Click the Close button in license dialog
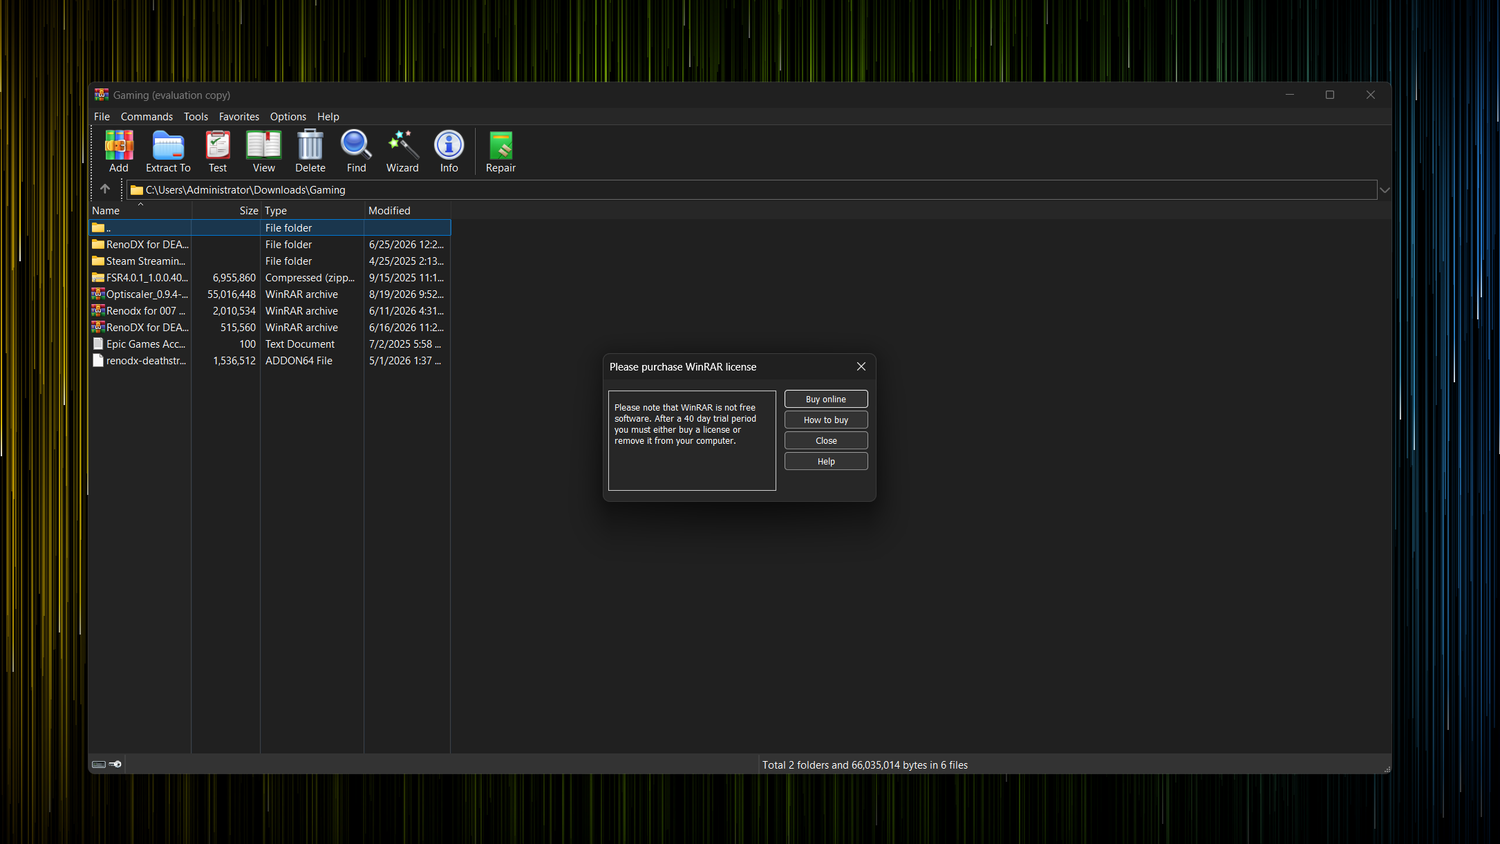The width and height of the screenshot is (1500, 844). coord(826,441)
